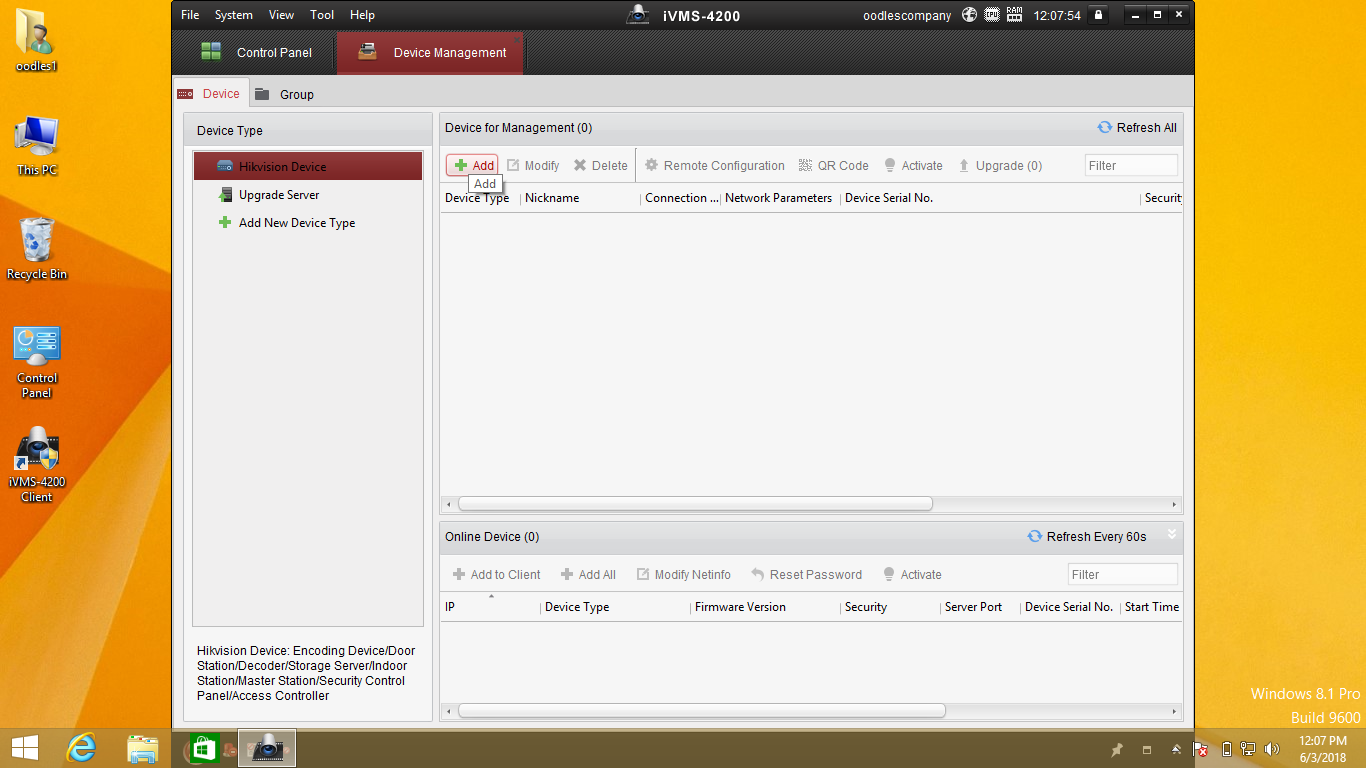Click the lock icon in title bar

(1099, 15)
